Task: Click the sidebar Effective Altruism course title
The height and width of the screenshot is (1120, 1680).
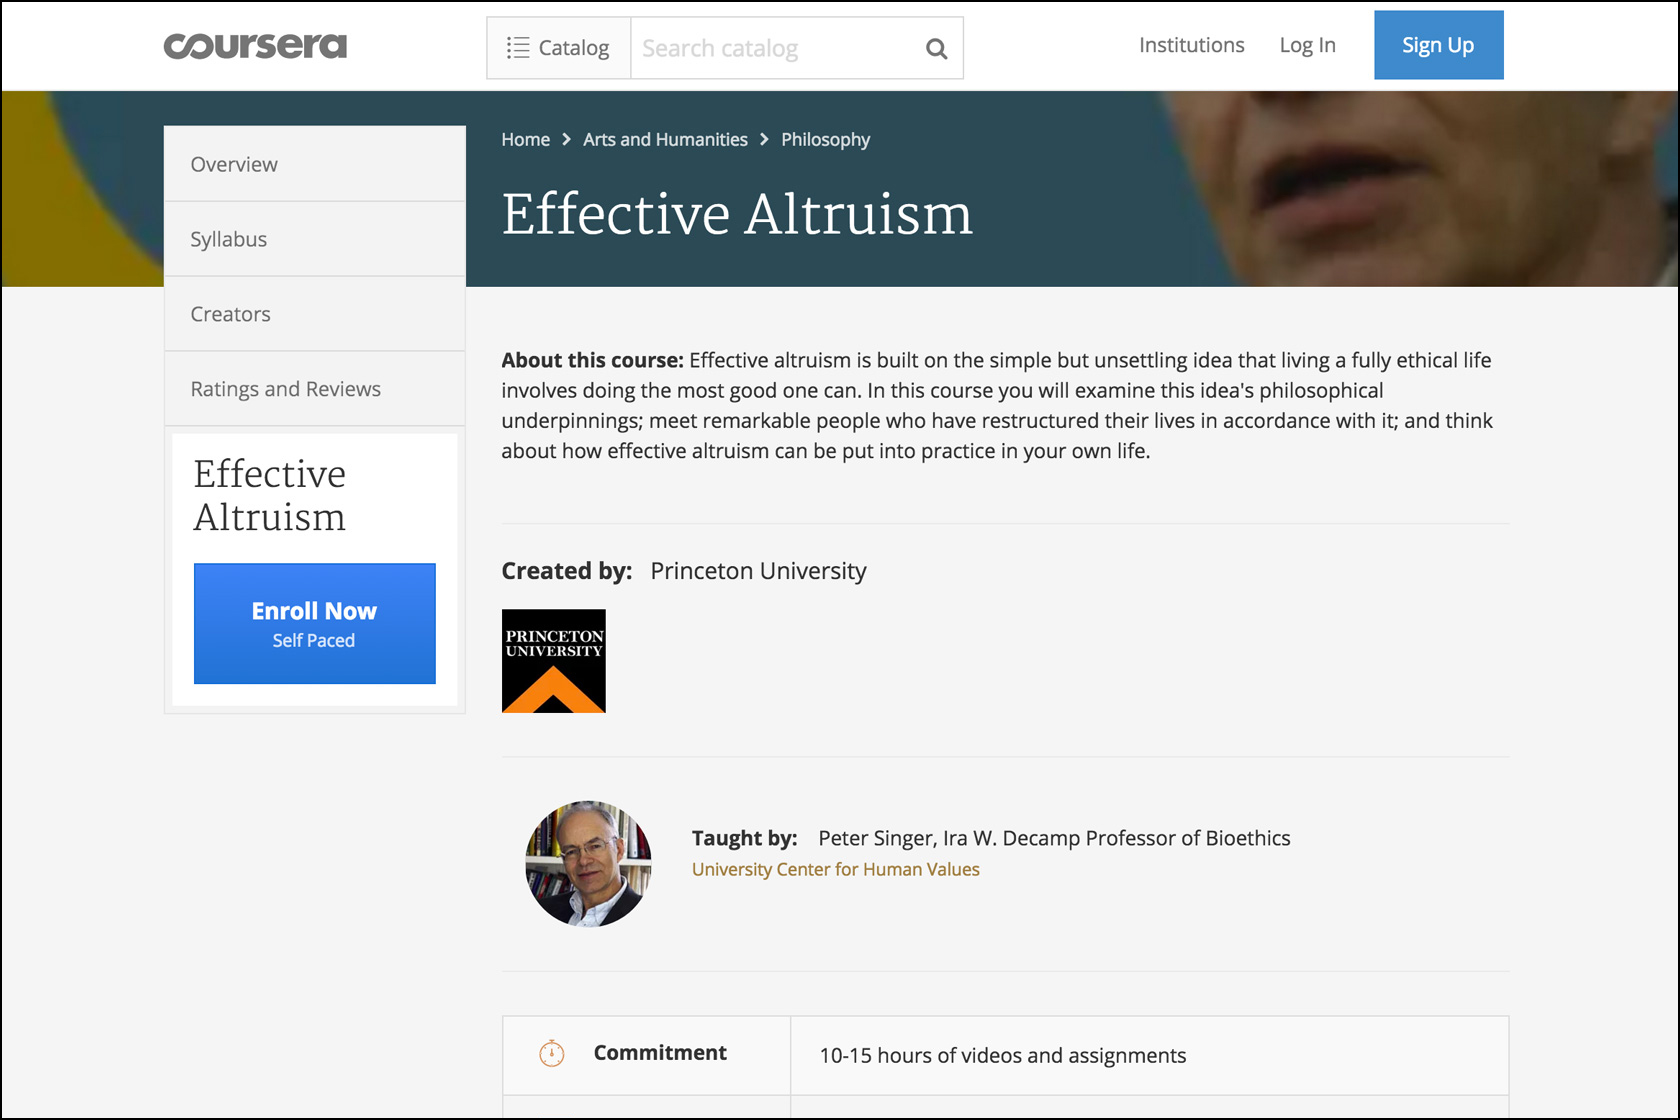Action: [x=270, y=495]
